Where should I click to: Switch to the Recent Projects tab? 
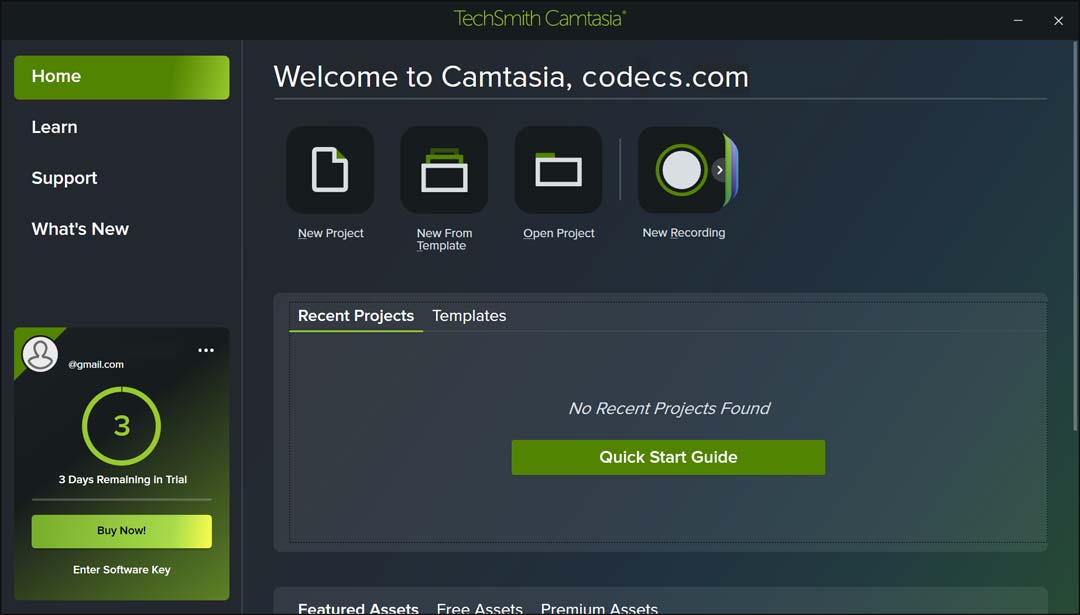tap(356, 315)
